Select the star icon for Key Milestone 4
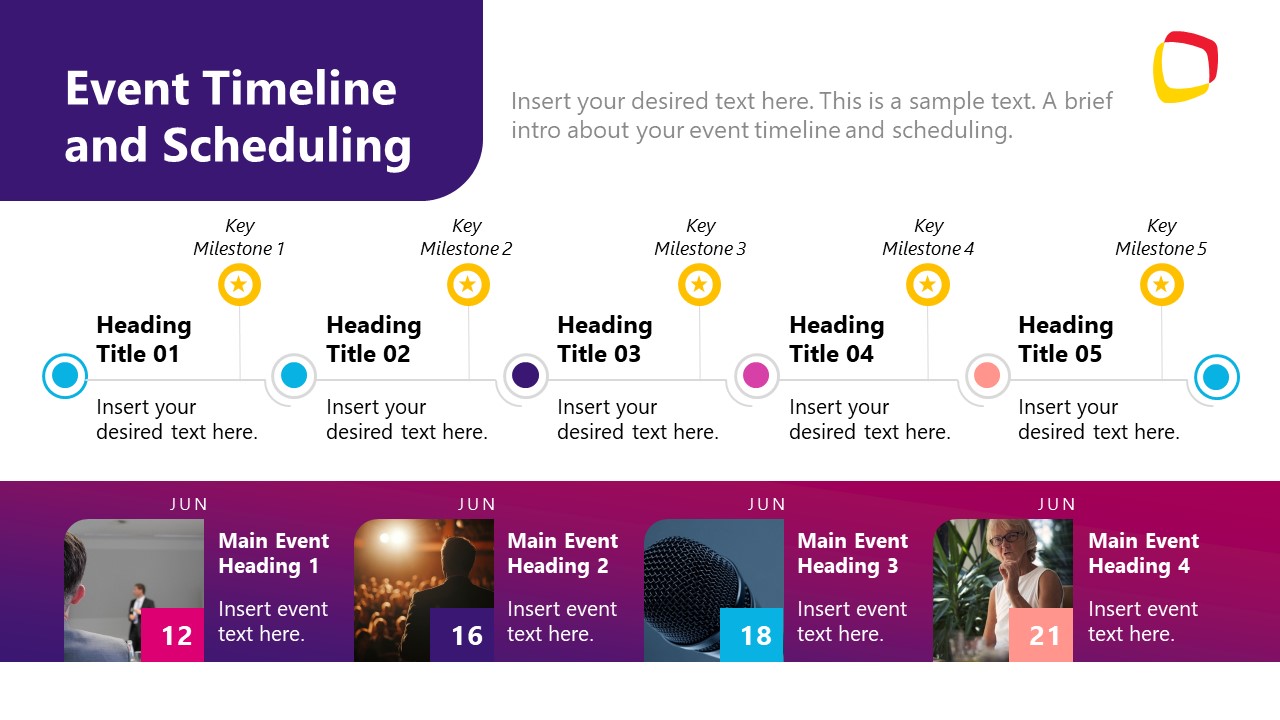Viewport: 1280px width, 720px height. click(x=927, y=285)
